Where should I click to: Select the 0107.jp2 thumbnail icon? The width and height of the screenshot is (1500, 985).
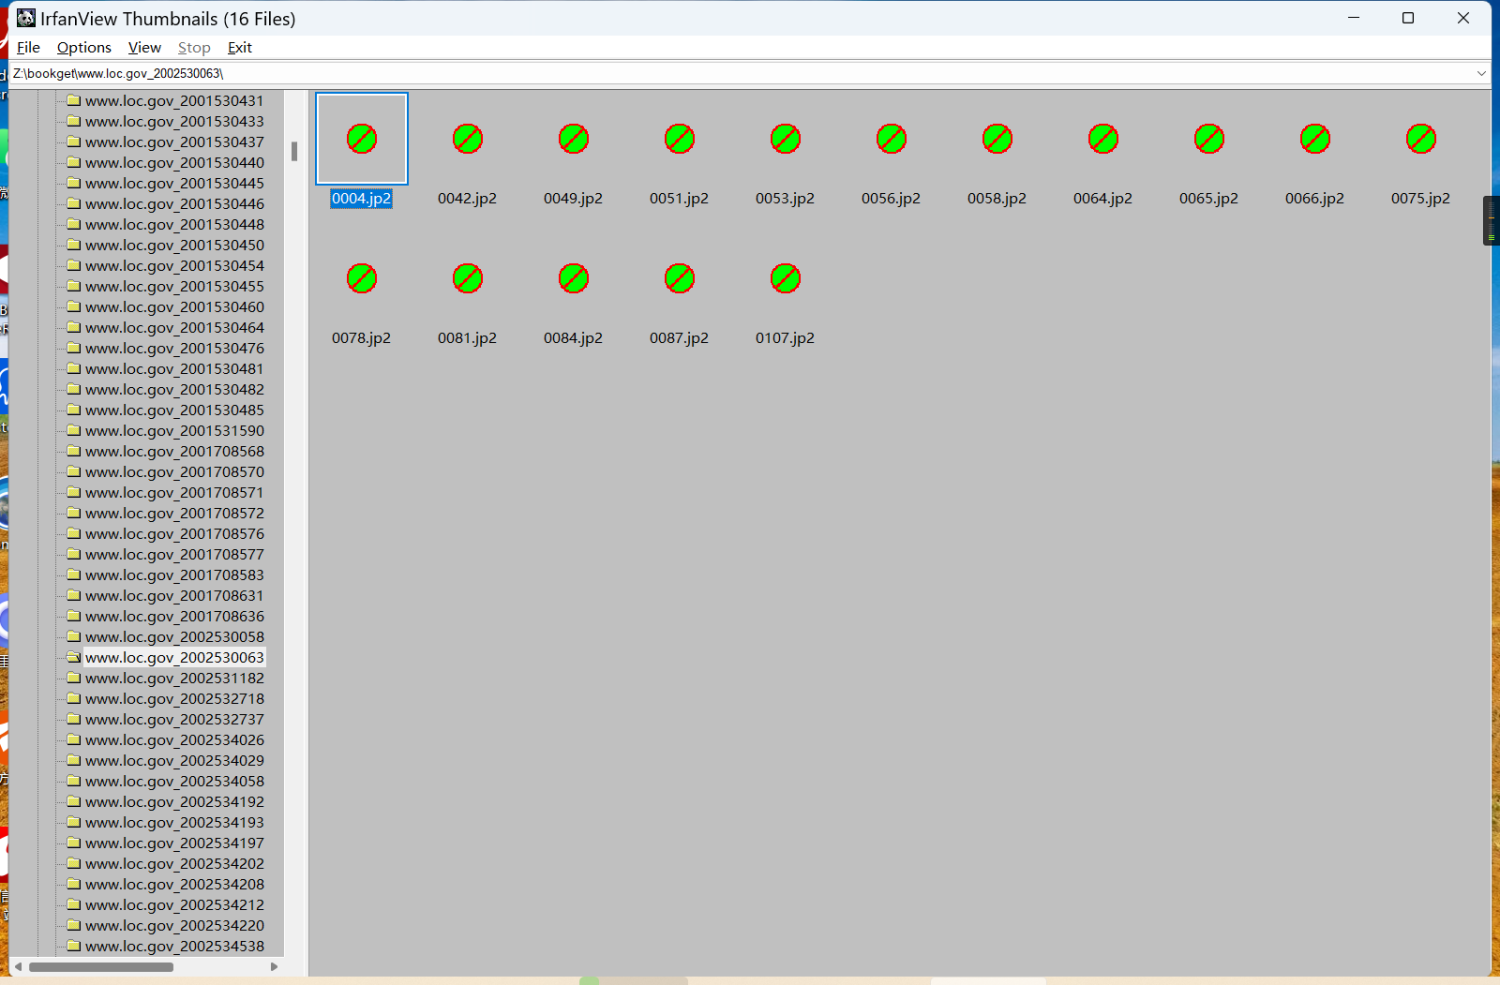(785, 279)
